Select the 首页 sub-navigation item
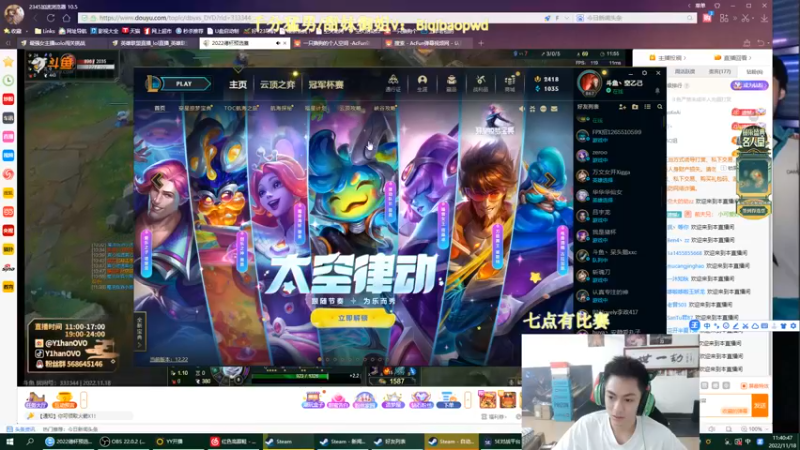 (160, 108)
